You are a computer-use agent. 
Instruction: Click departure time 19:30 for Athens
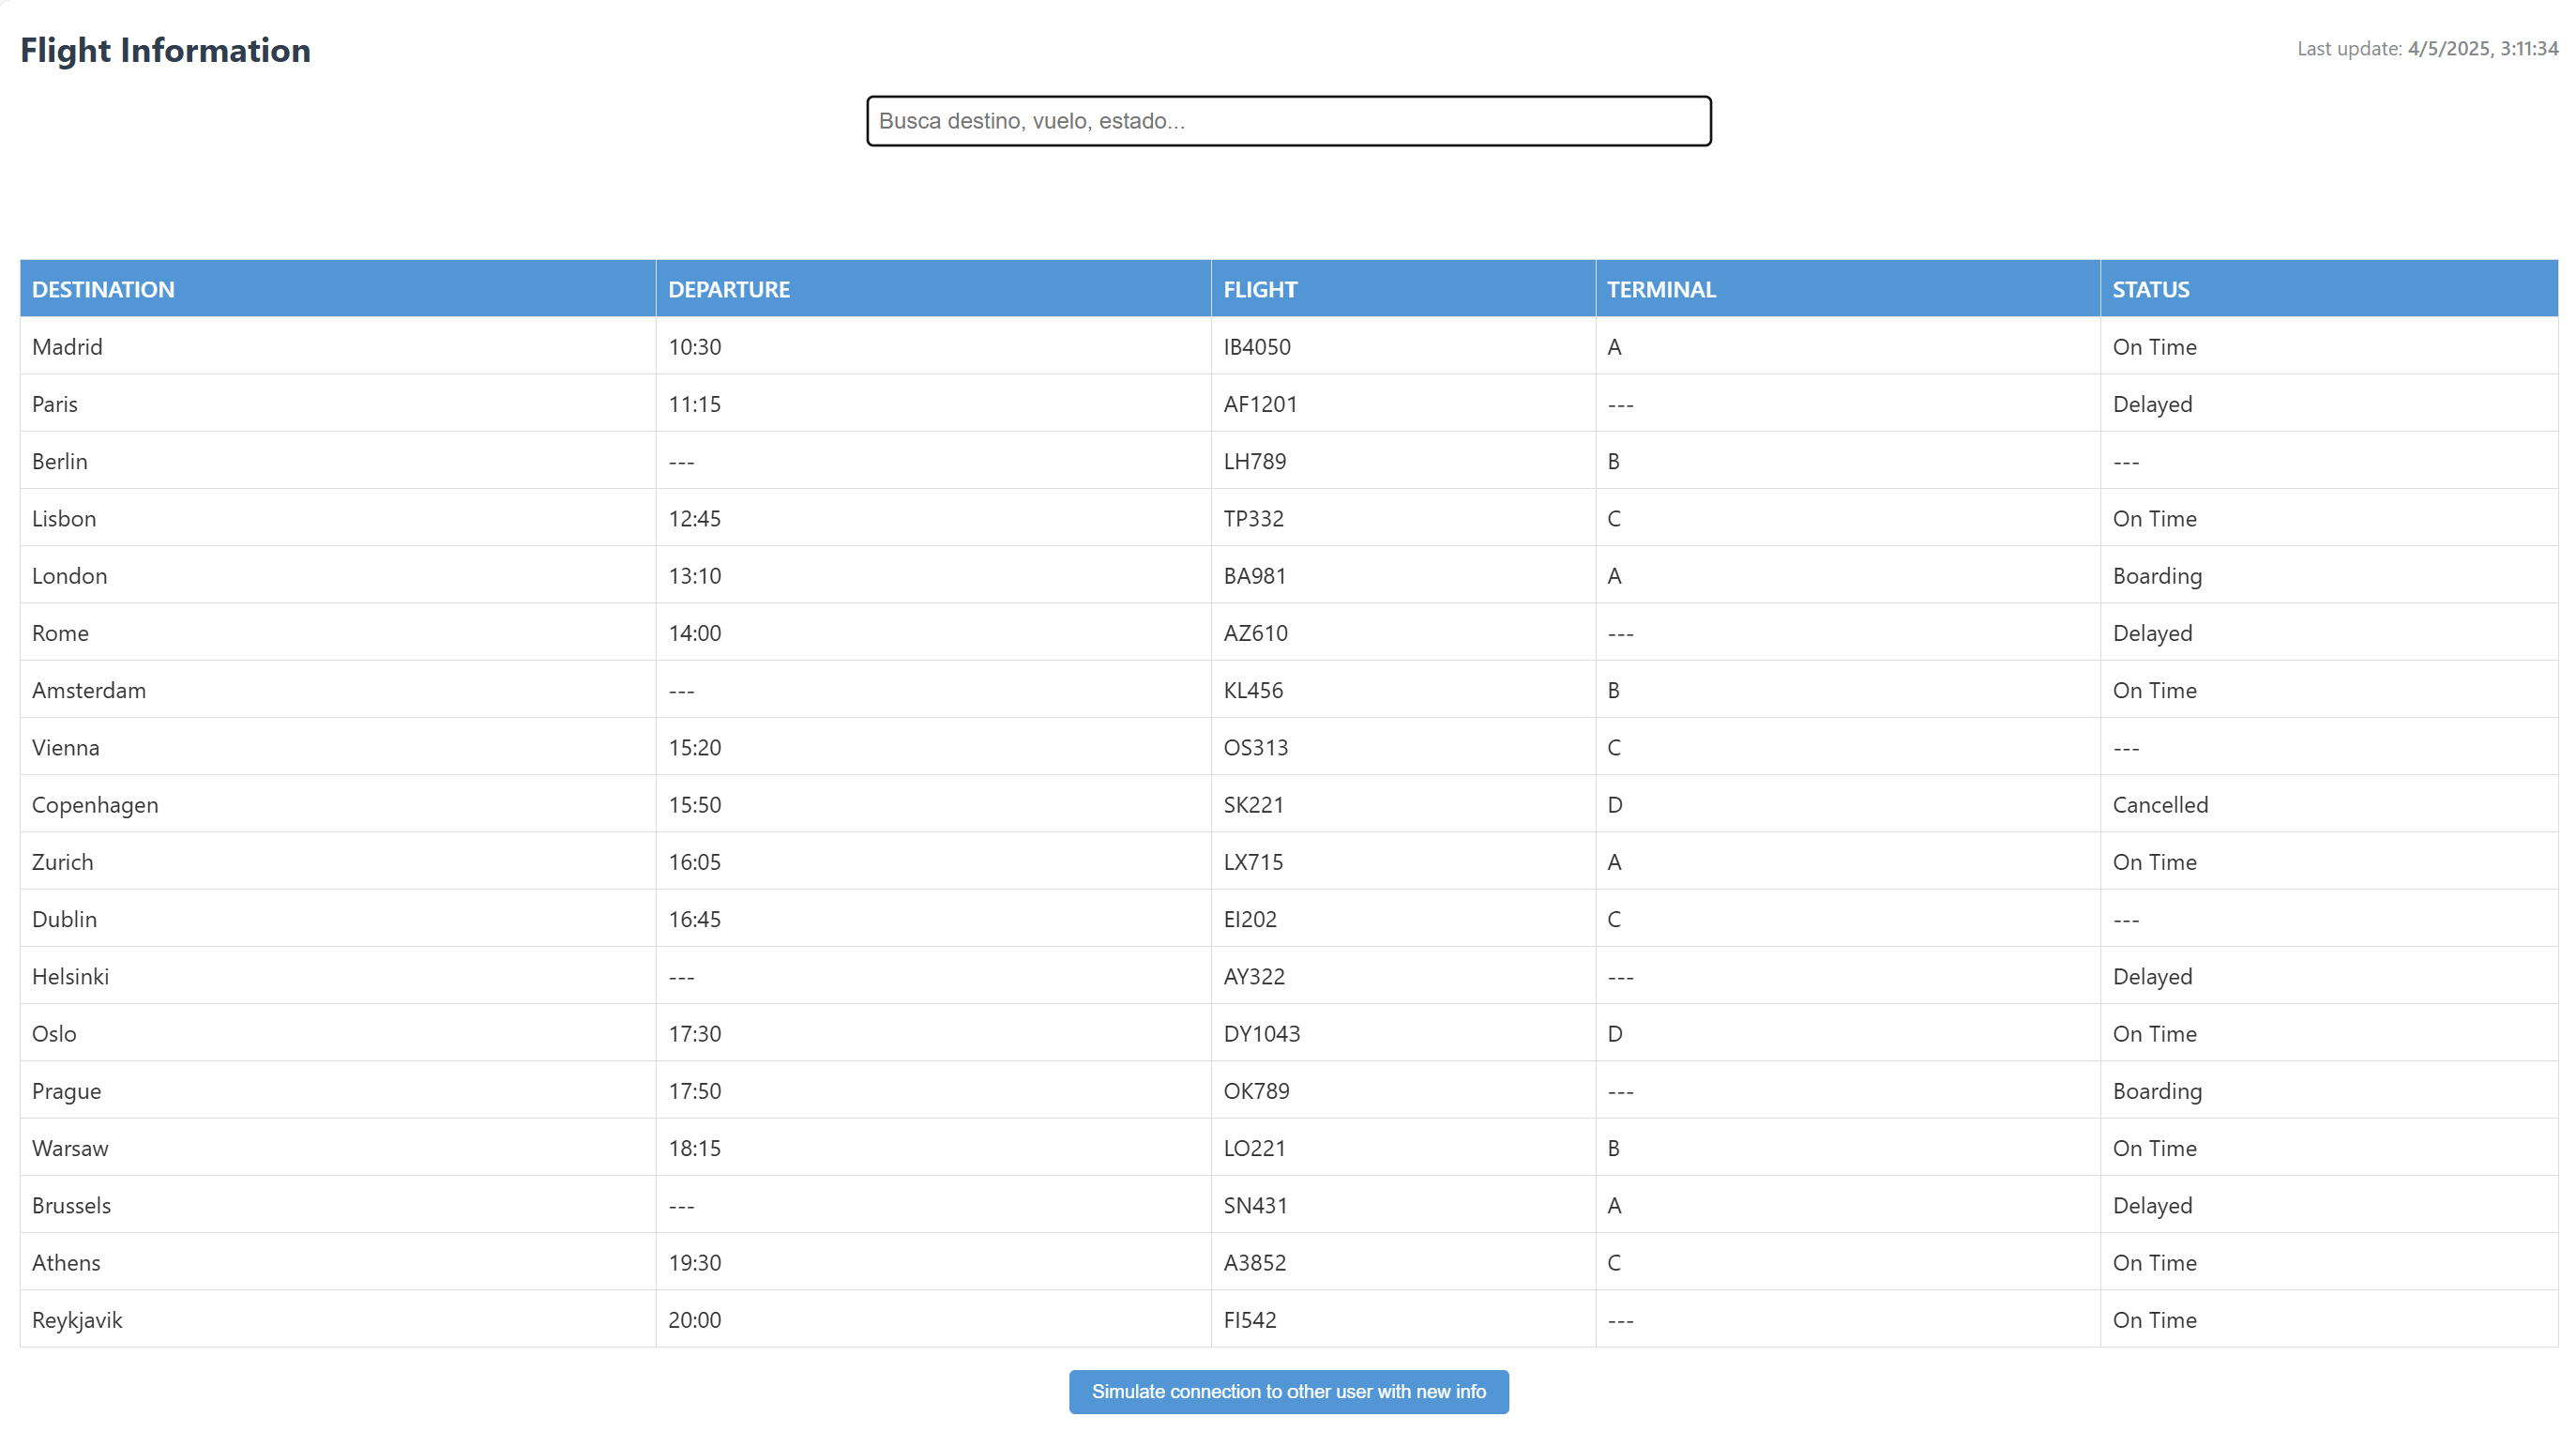[694, 1263]
